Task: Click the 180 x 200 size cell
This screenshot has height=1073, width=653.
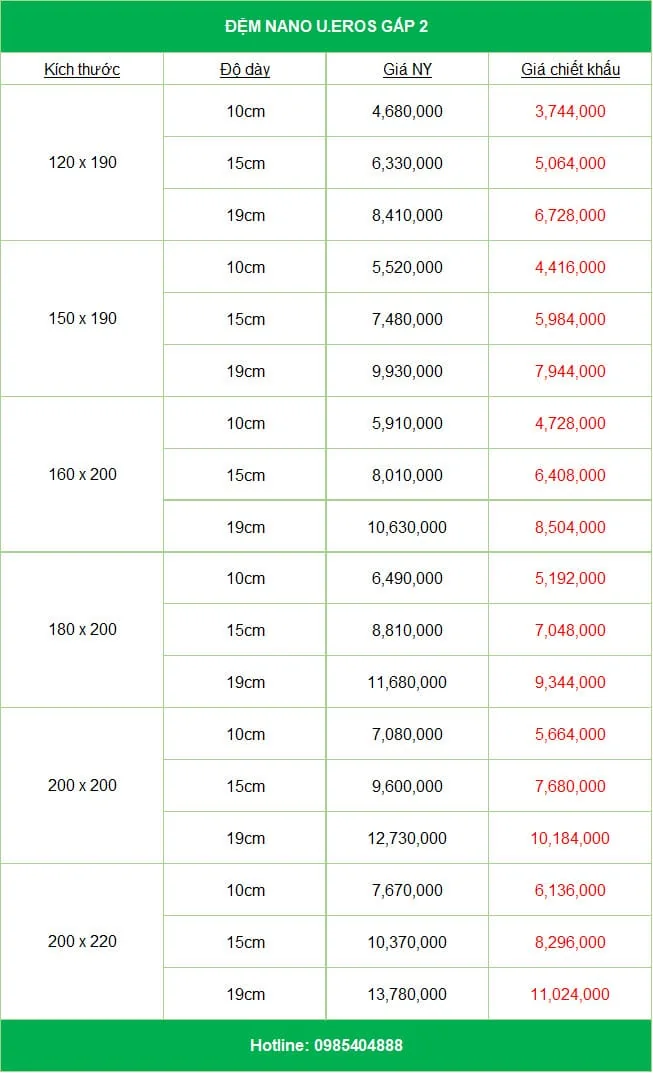Action: point(82,630)
